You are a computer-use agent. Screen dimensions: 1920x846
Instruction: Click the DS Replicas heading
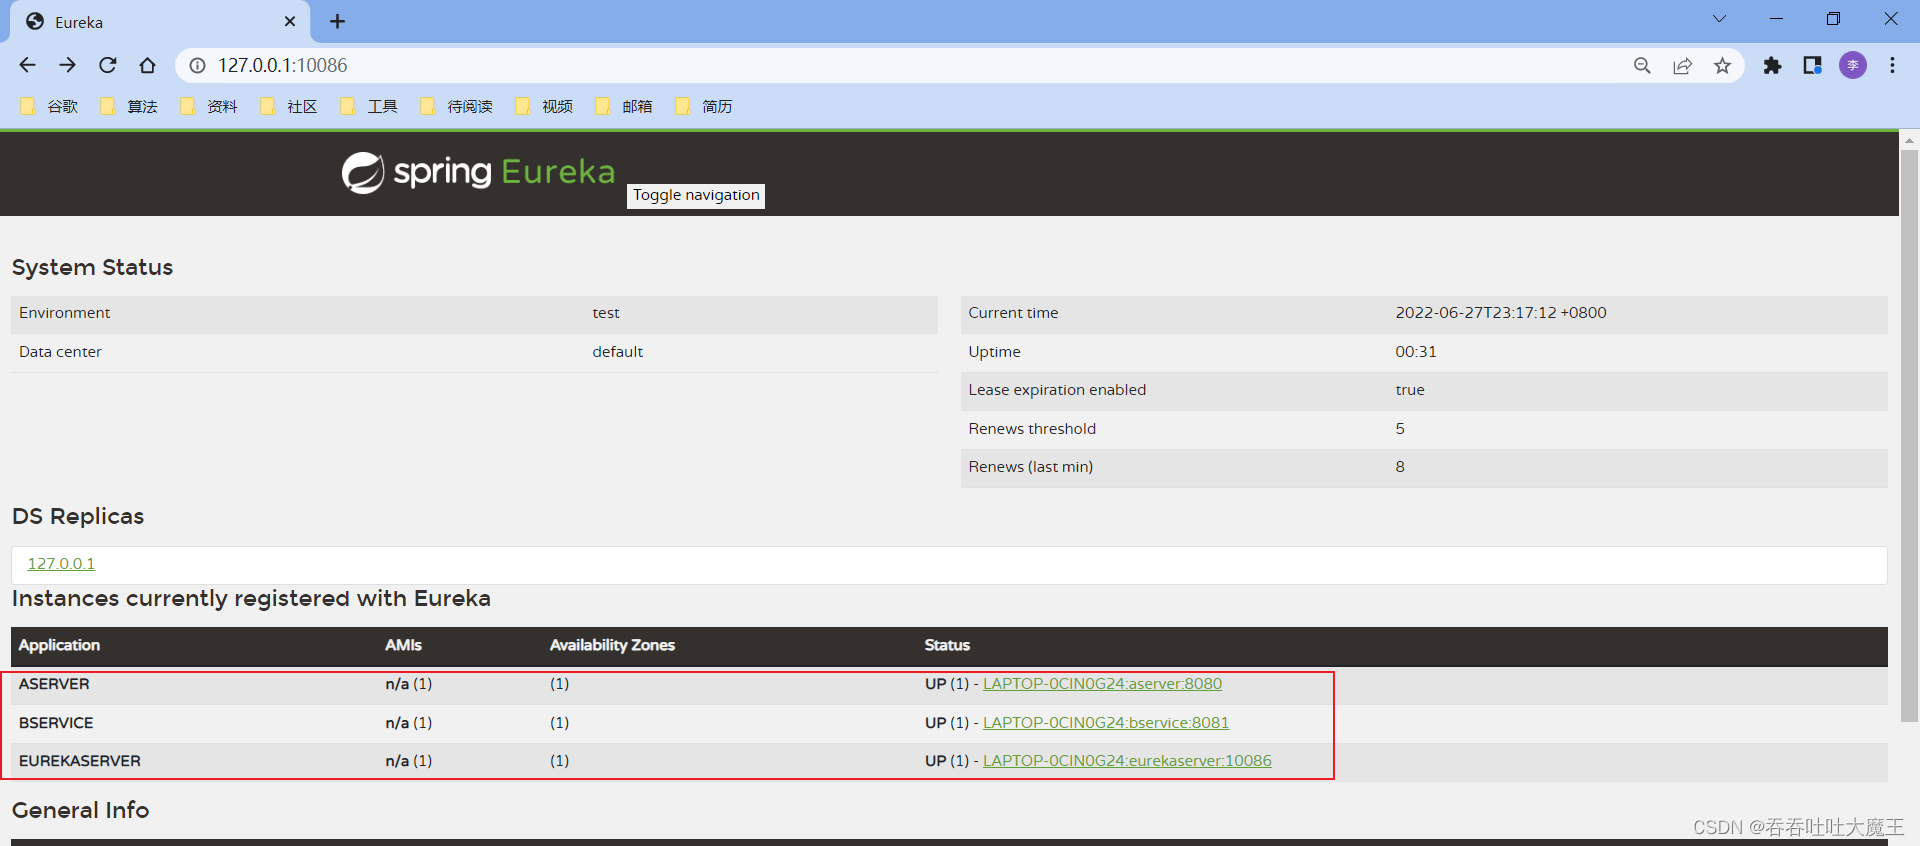coord(78,516)
